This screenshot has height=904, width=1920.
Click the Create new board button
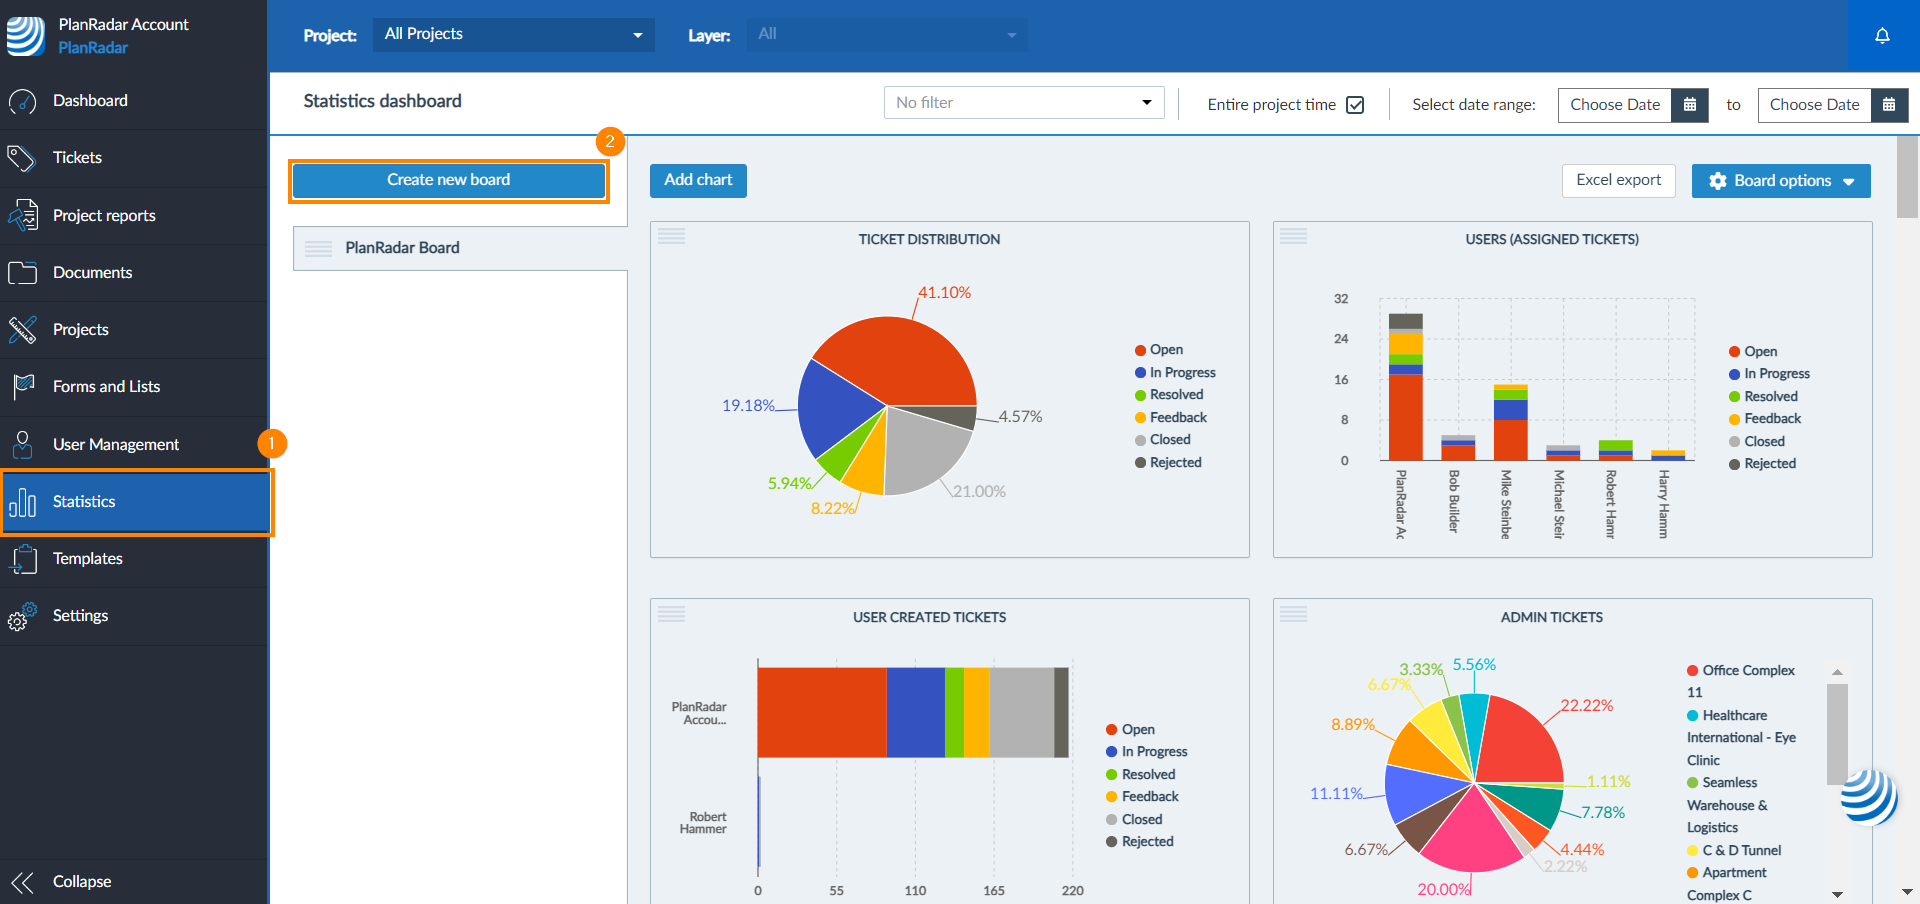[448, 180]
